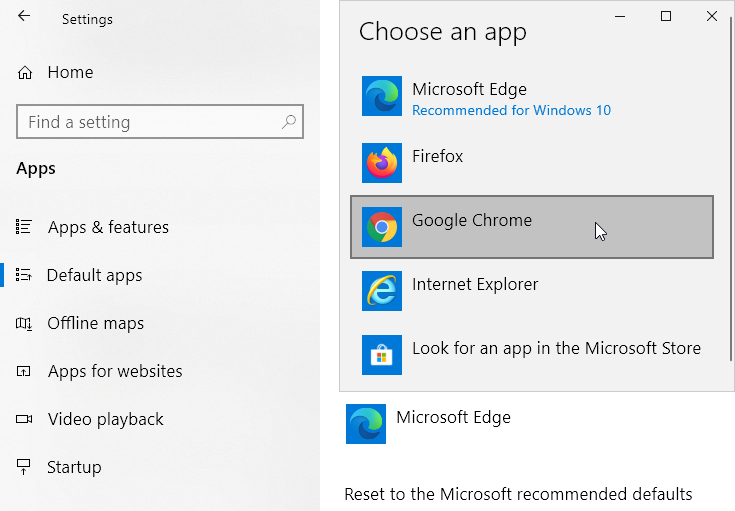Image resolution: width=735 pixels, height=511 pixels.
Task: Open Video playback section
Action: 105,419
